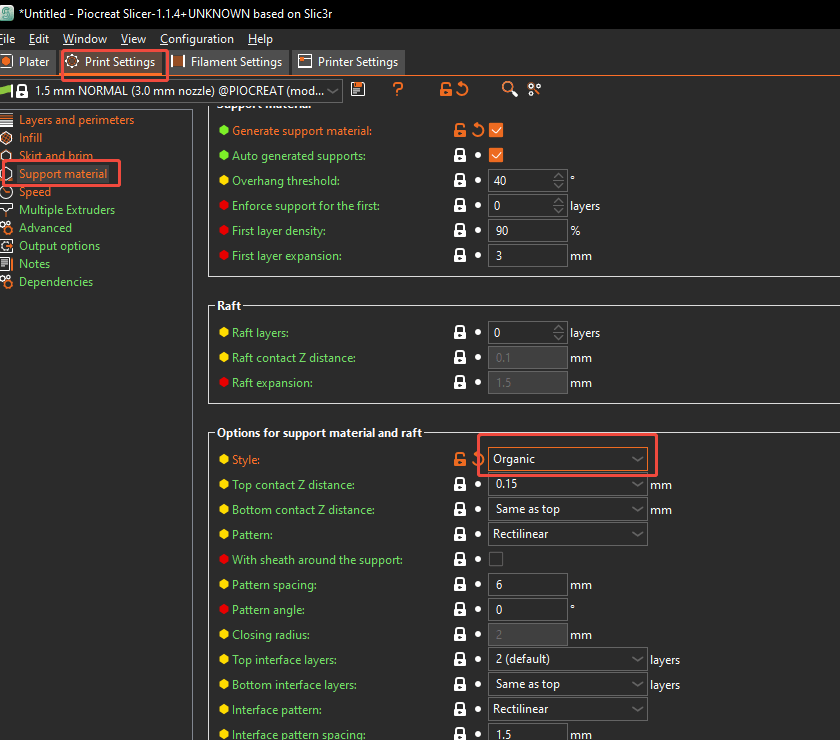This screenshot has height=740, width=840.
Task: Select Layers and perimeters in sidebar
Action: [76, 120]
